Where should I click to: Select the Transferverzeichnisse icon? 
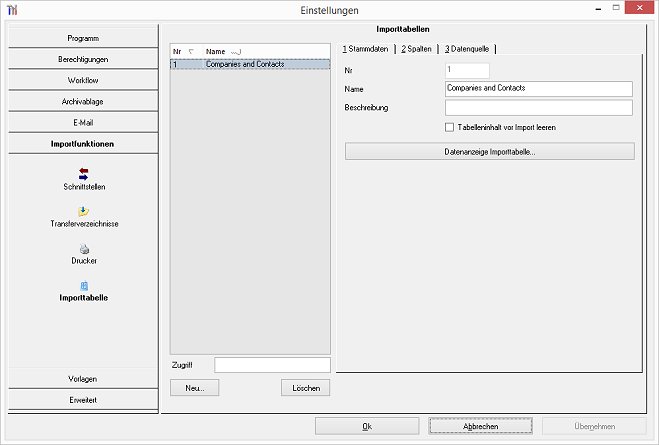click(84, 211)
